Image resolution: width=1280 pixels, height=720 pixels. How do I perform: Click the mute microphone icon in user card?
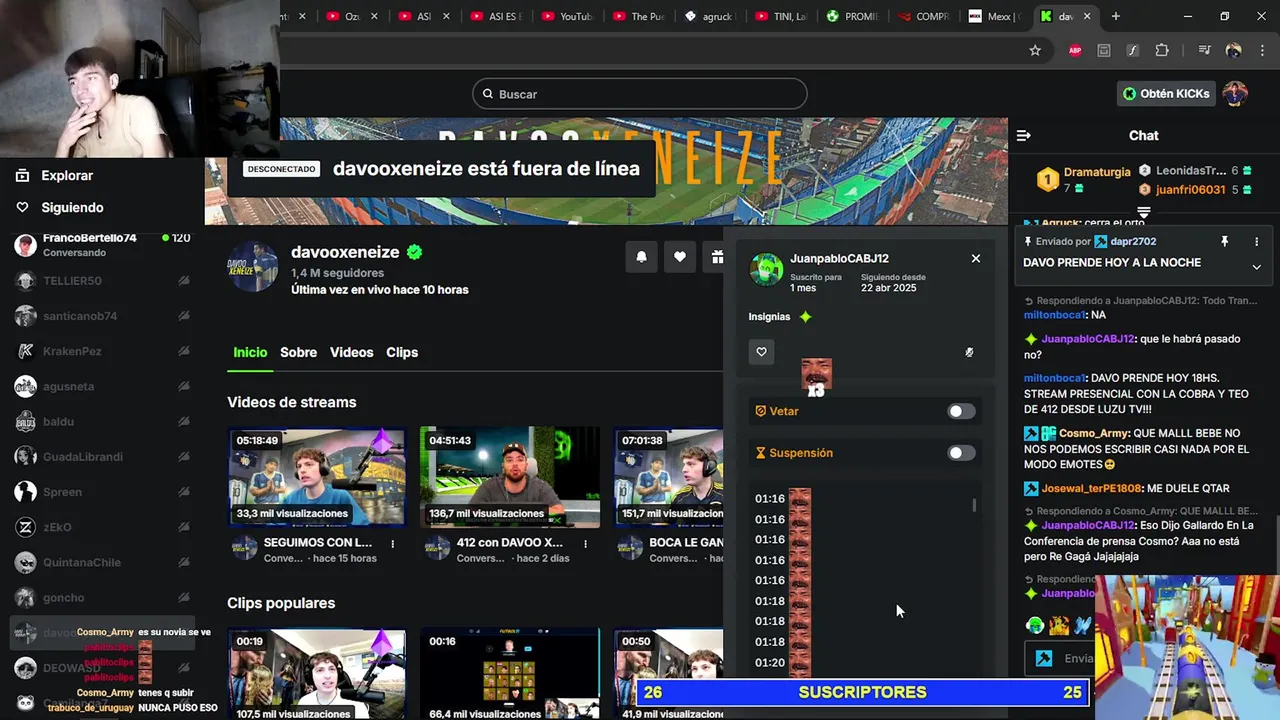click(969, 352)
